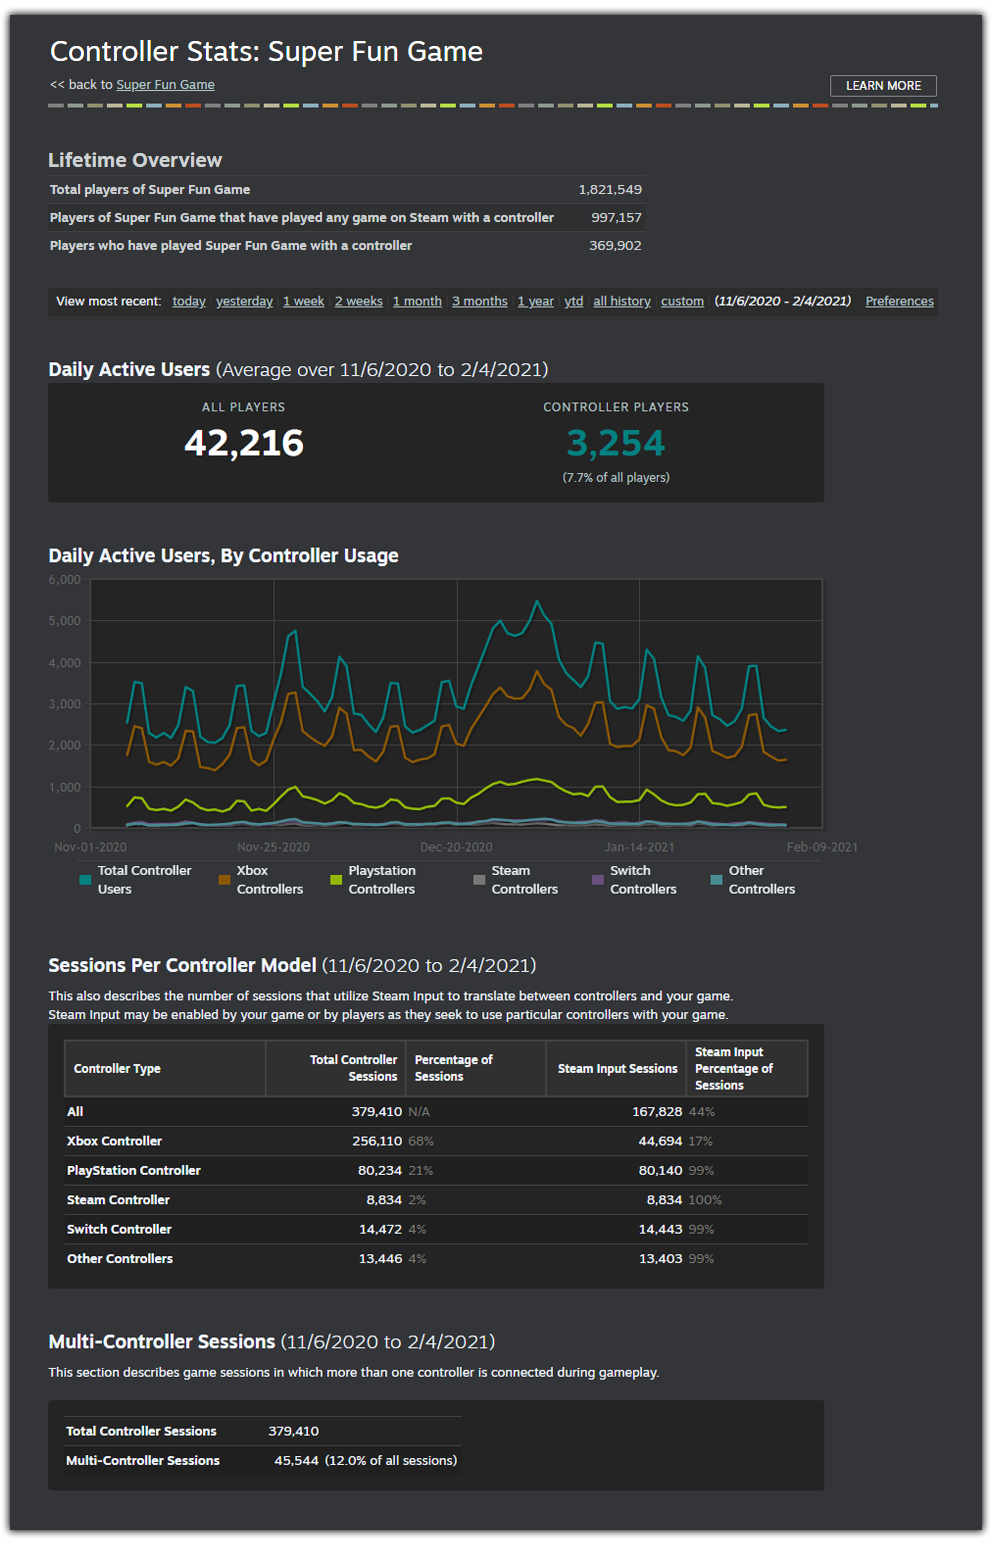The height and width of the screenshot is (1545, 992).
Task: Select the 'All' row label in sessions table
Action: [75, 1112]
